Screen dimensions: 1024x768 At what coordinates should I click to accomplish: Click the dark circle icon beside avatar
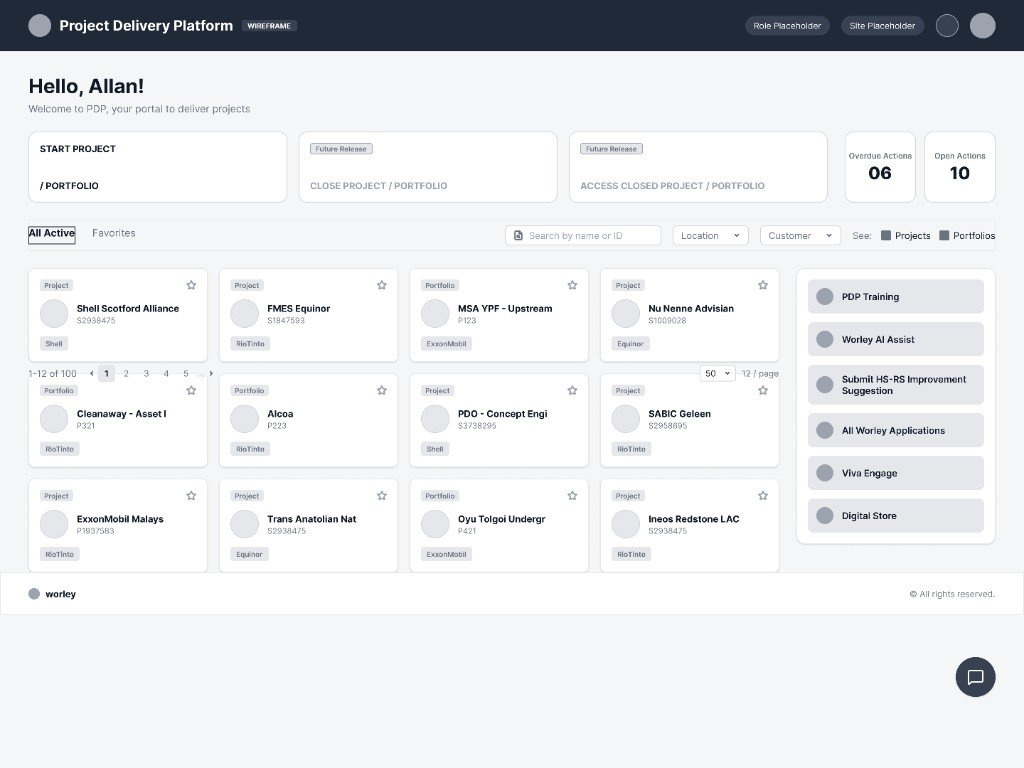(947, 25)
